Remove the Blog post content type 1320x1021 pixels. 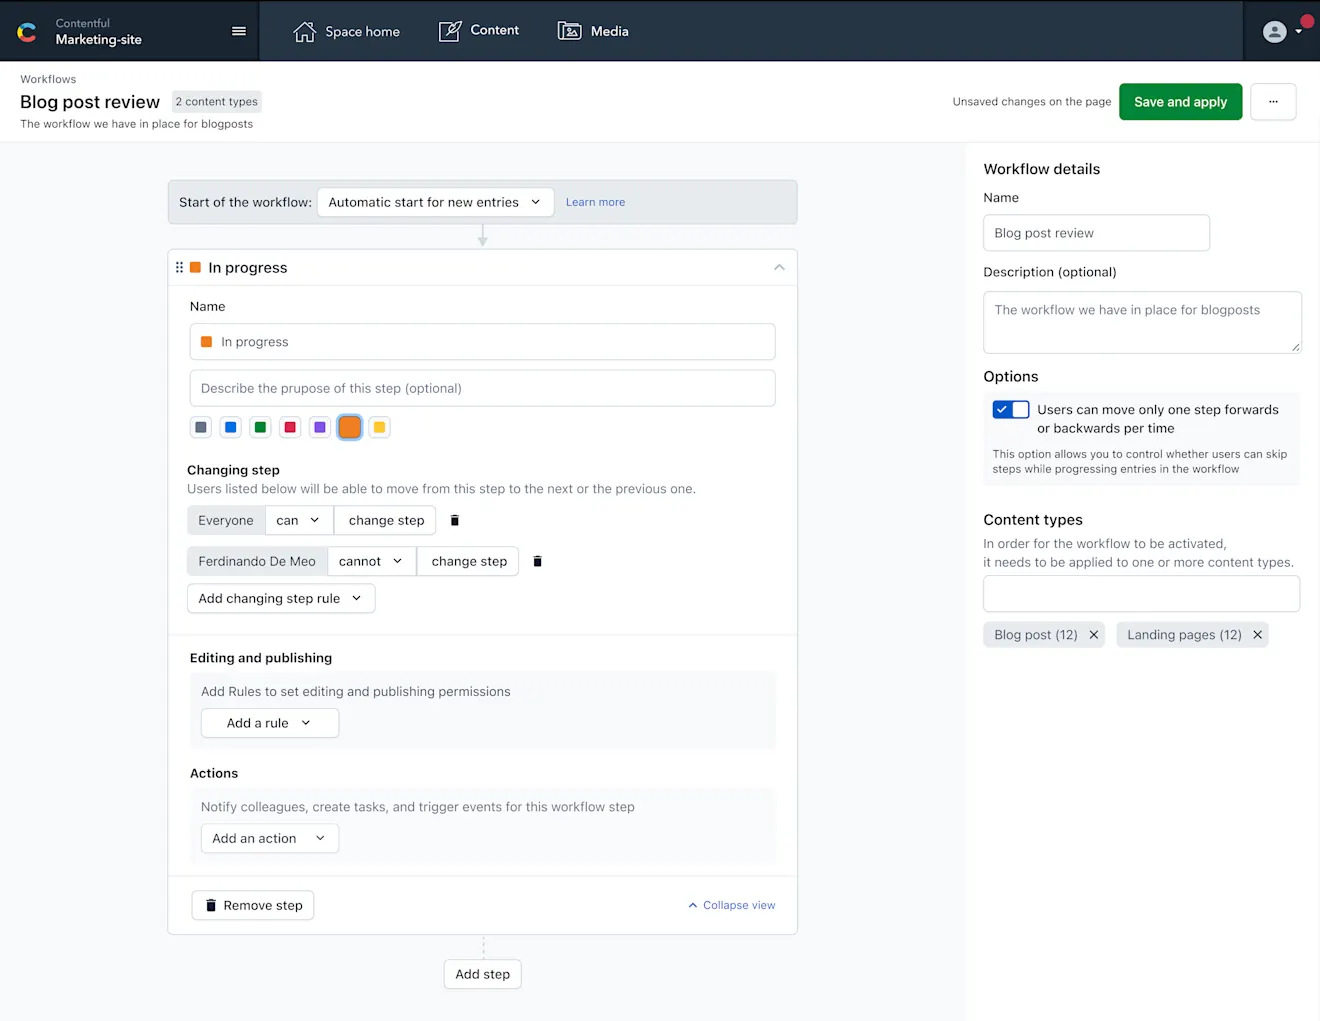(x=1094, y=635)
